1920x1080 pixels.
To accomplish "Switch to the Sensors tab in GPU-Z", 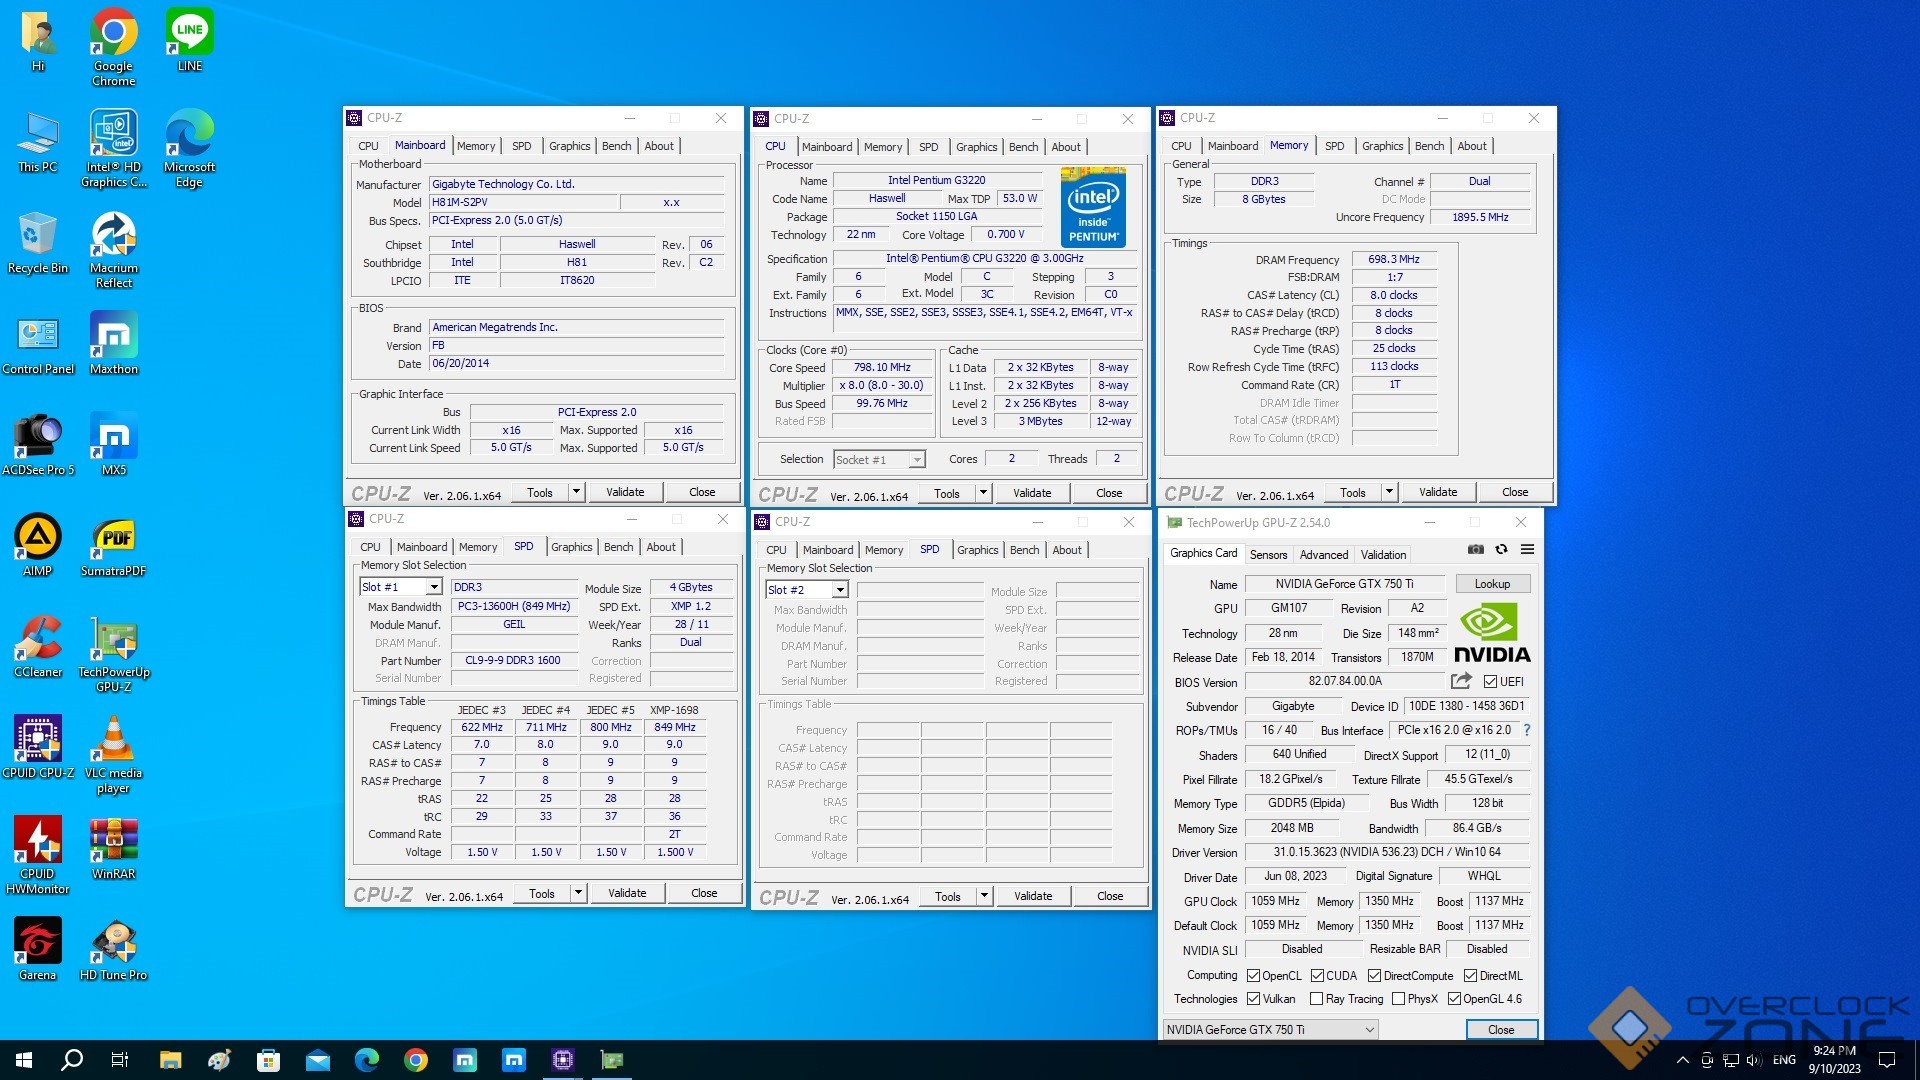I will pos(1268,554).
